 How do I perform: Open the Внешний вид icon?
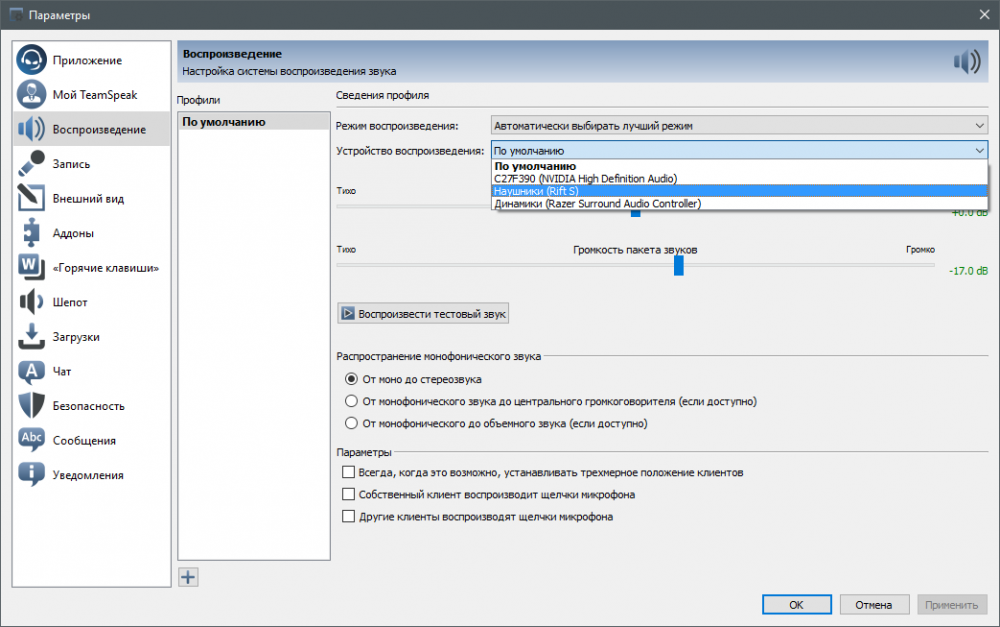pos(32,198)
